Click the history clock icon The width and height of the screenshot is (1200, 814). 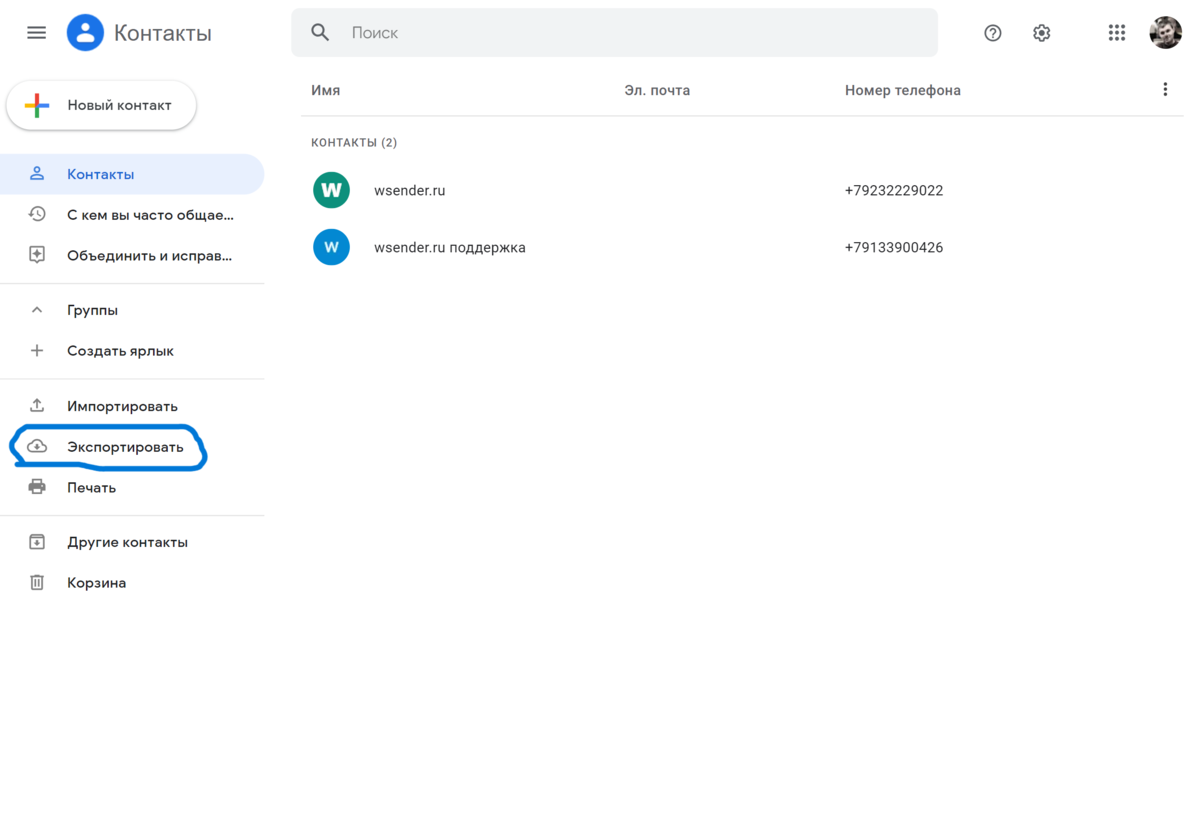click(x=37, y=214)
